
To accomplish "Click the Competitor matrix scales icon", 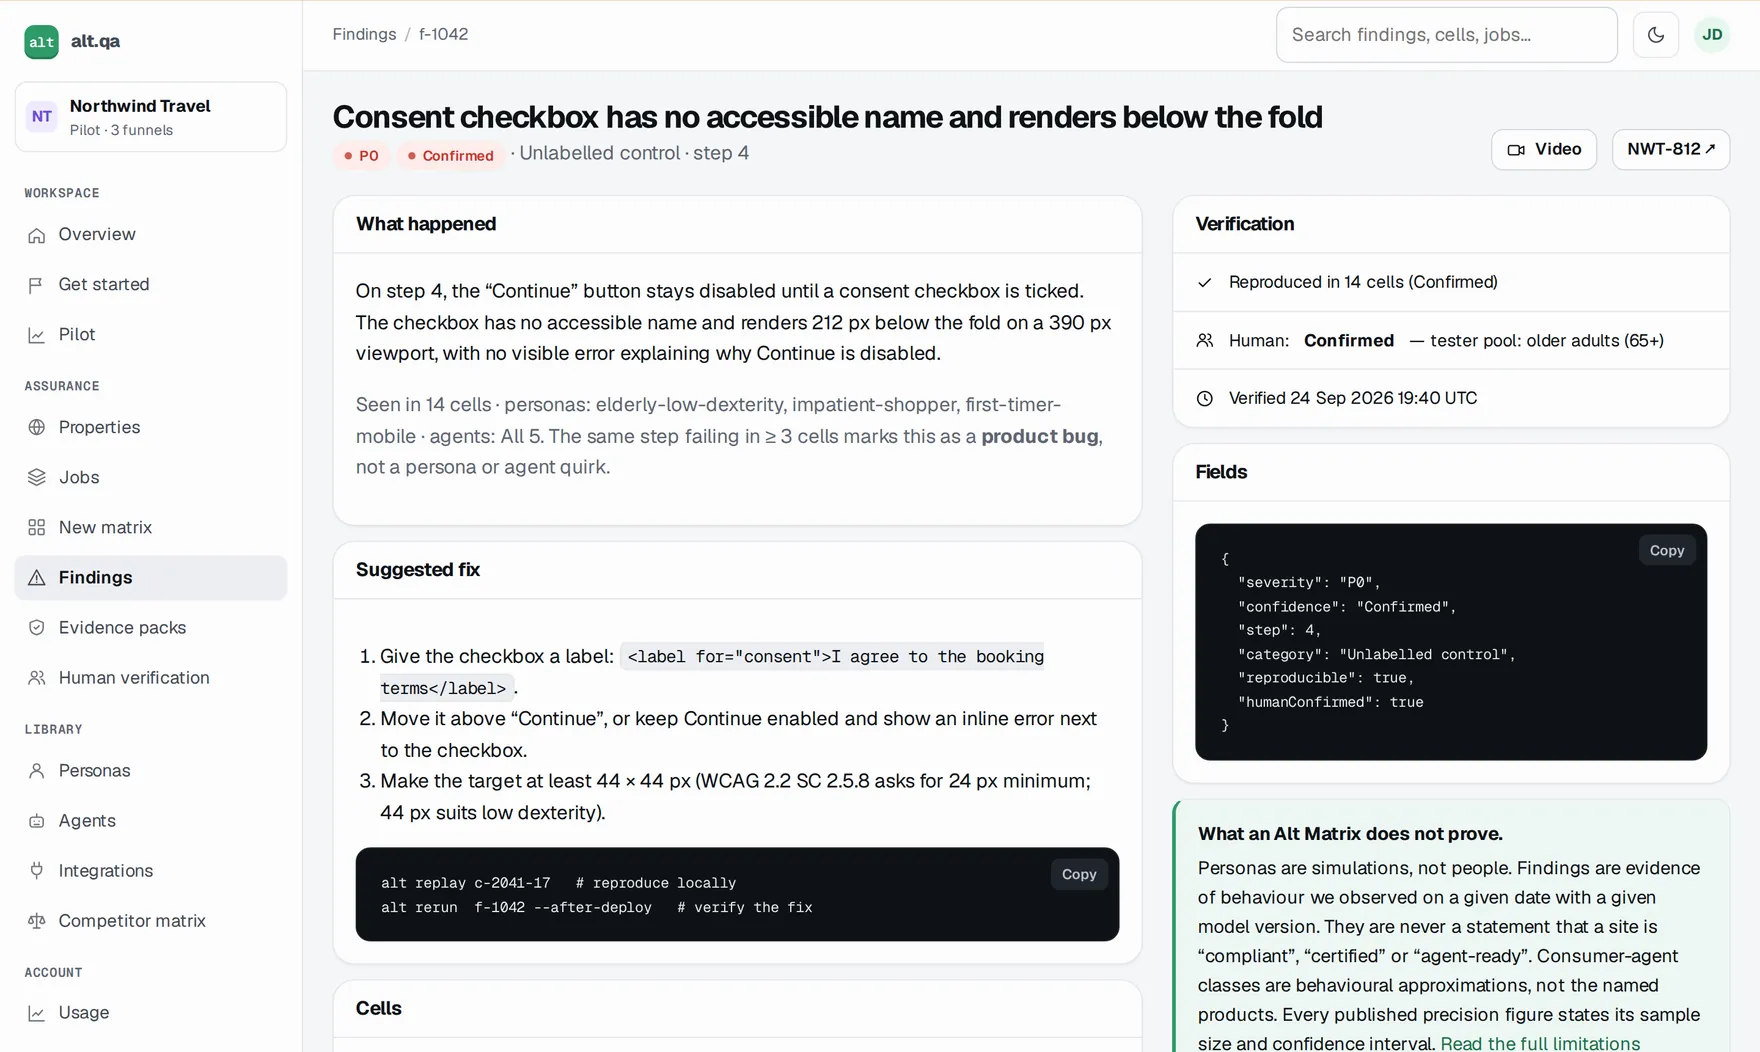I will coord(37,921).
